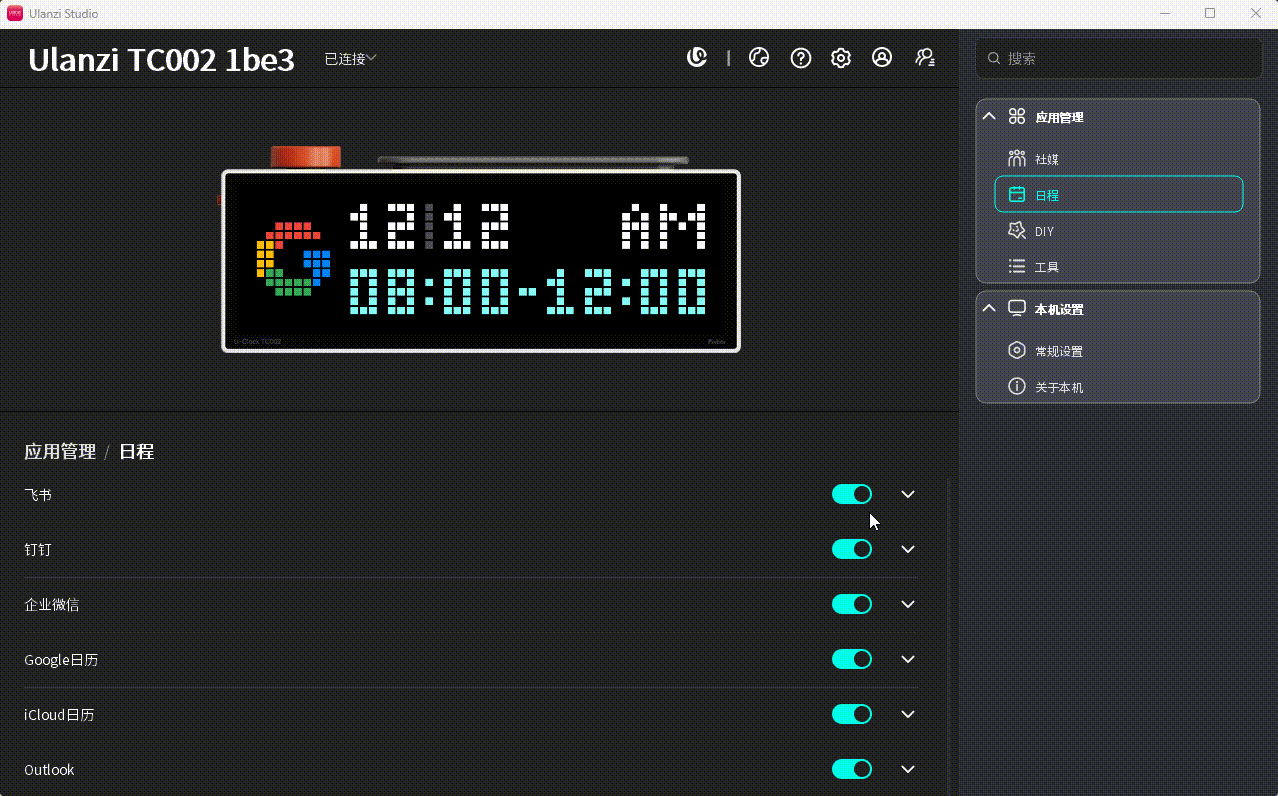Click the clock device preview image
Image resolution: width=1278 pixels, height=796 pixels.
point(480,250)
